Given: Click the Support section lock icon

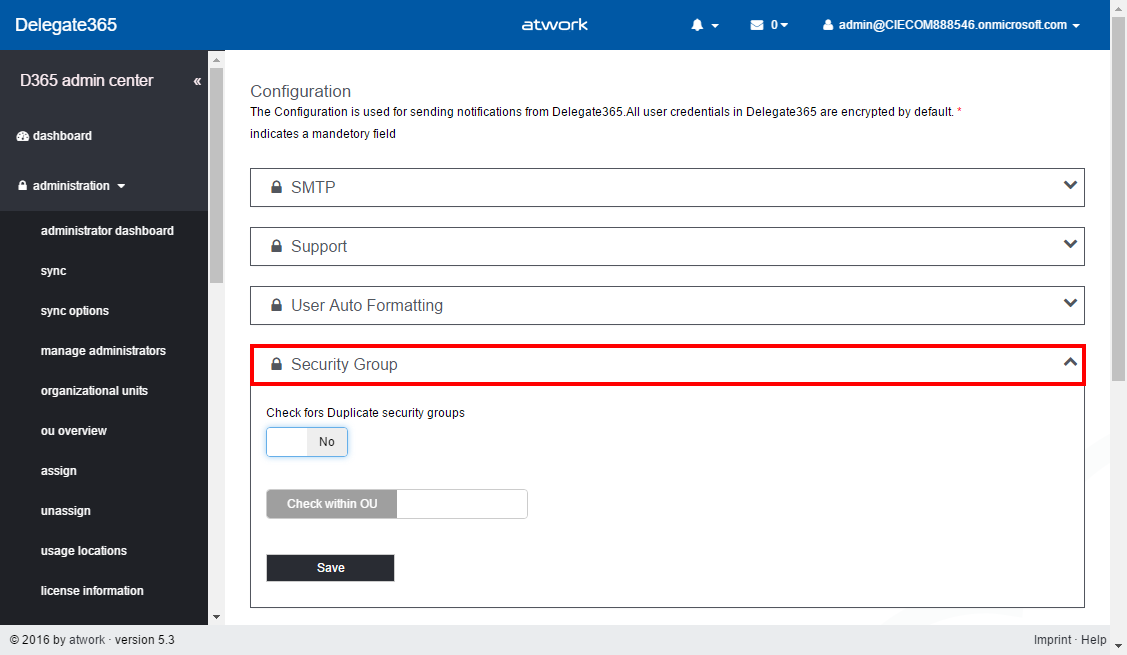Looking at the screenshot, I should [x=276, y=246].
